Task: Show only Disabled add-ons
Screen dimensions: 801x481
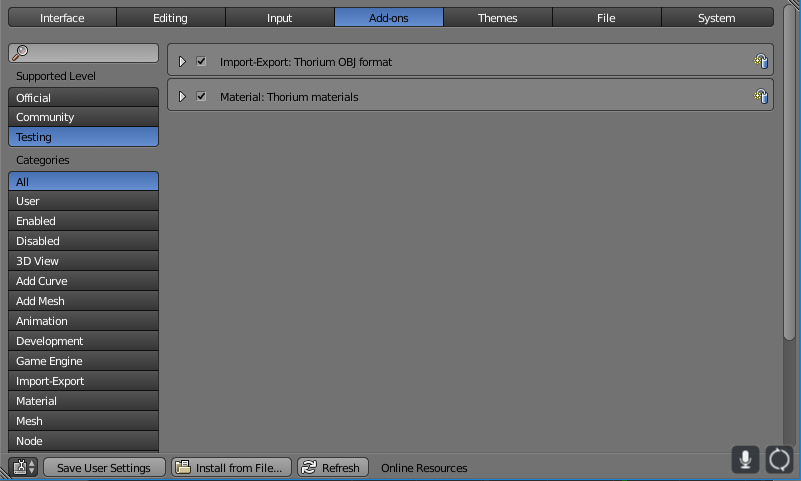Action: pos(83,241)
